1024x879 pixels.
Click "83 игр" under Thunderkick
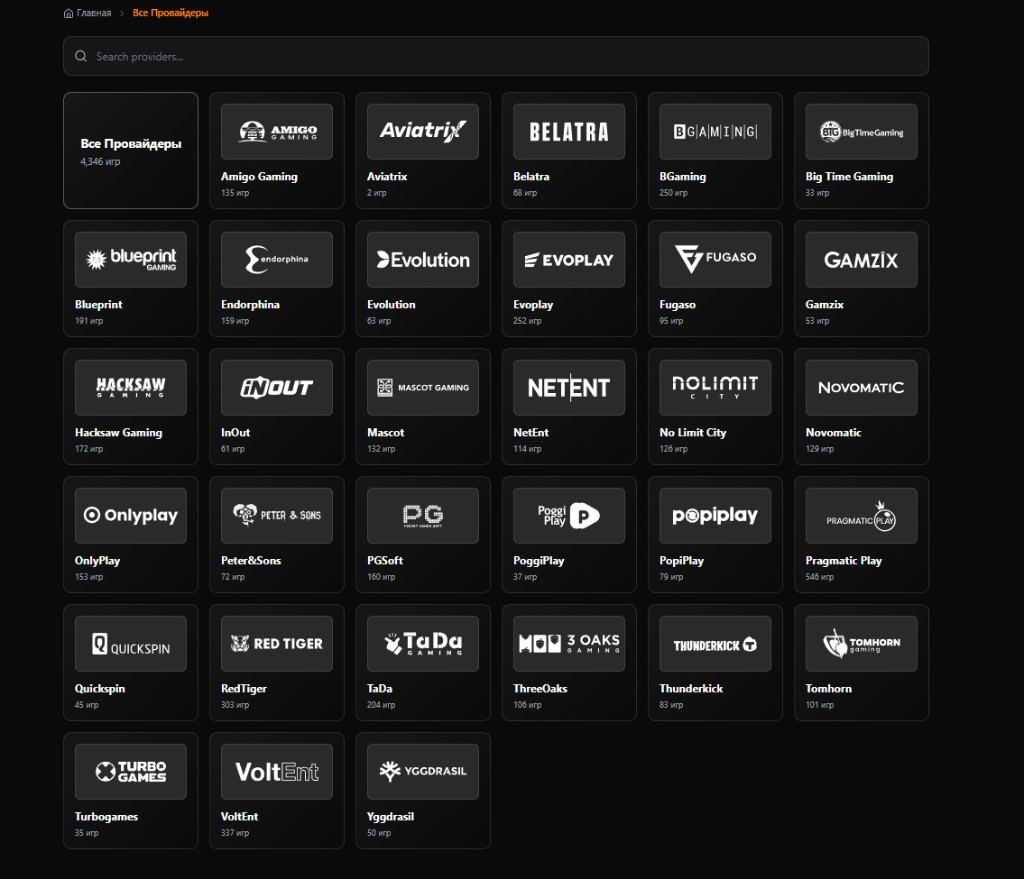coord(671,705)
